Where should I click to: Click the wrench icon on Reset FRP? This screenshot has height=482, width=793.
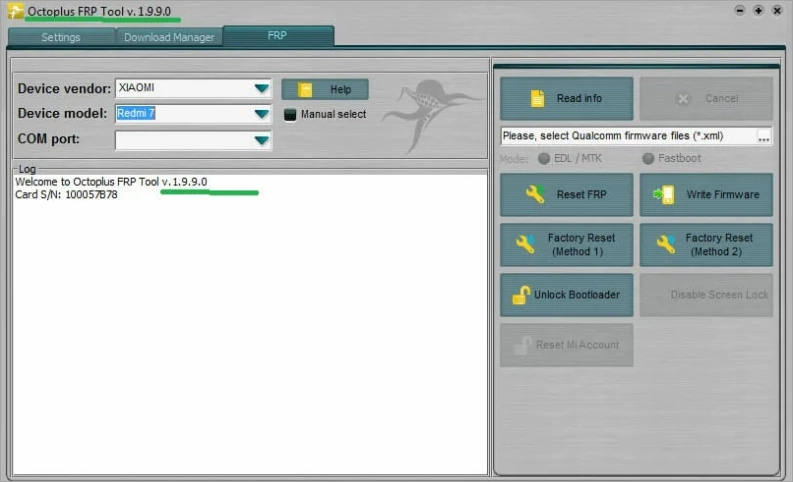(x=535, y=194)
